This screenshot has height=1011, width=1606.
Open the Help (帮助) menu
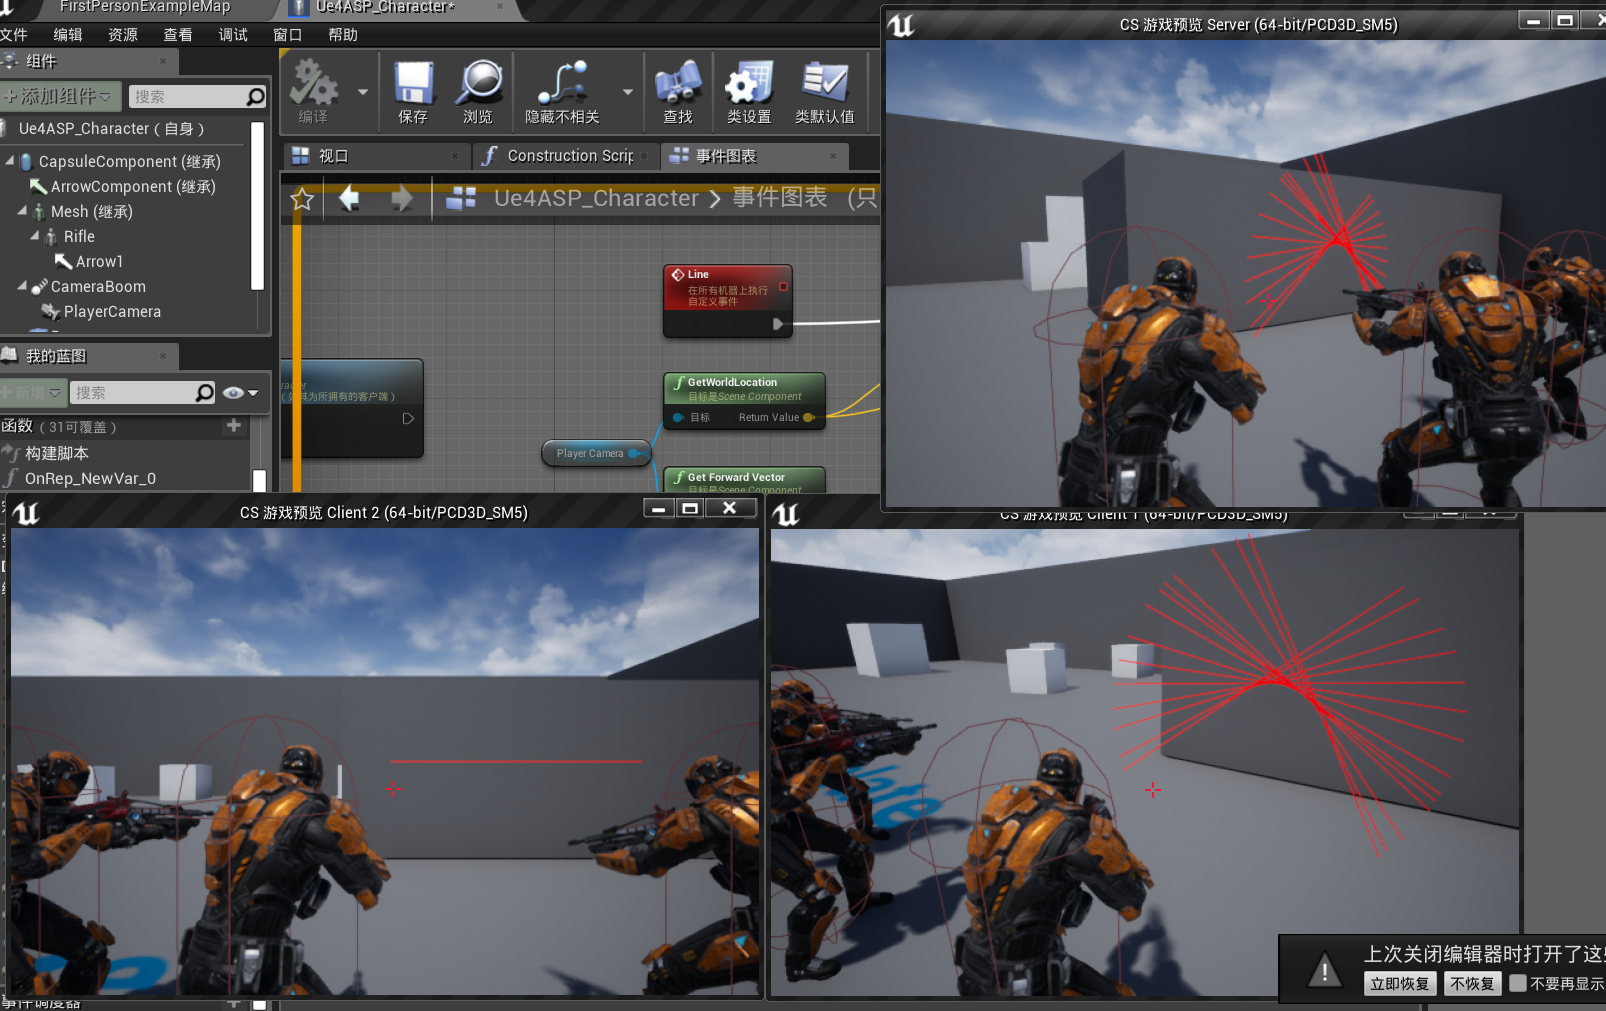coord(343,34)
